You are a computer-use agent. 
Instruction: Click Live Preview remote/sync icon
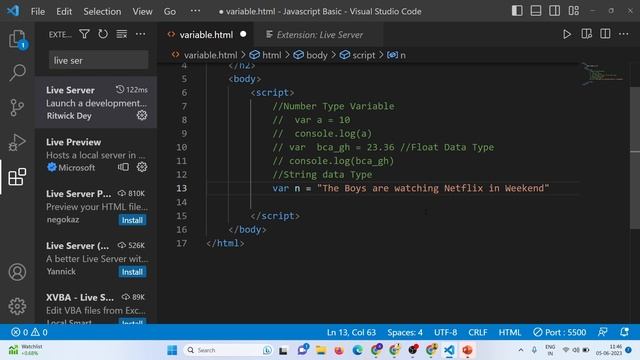coord(123,167)
